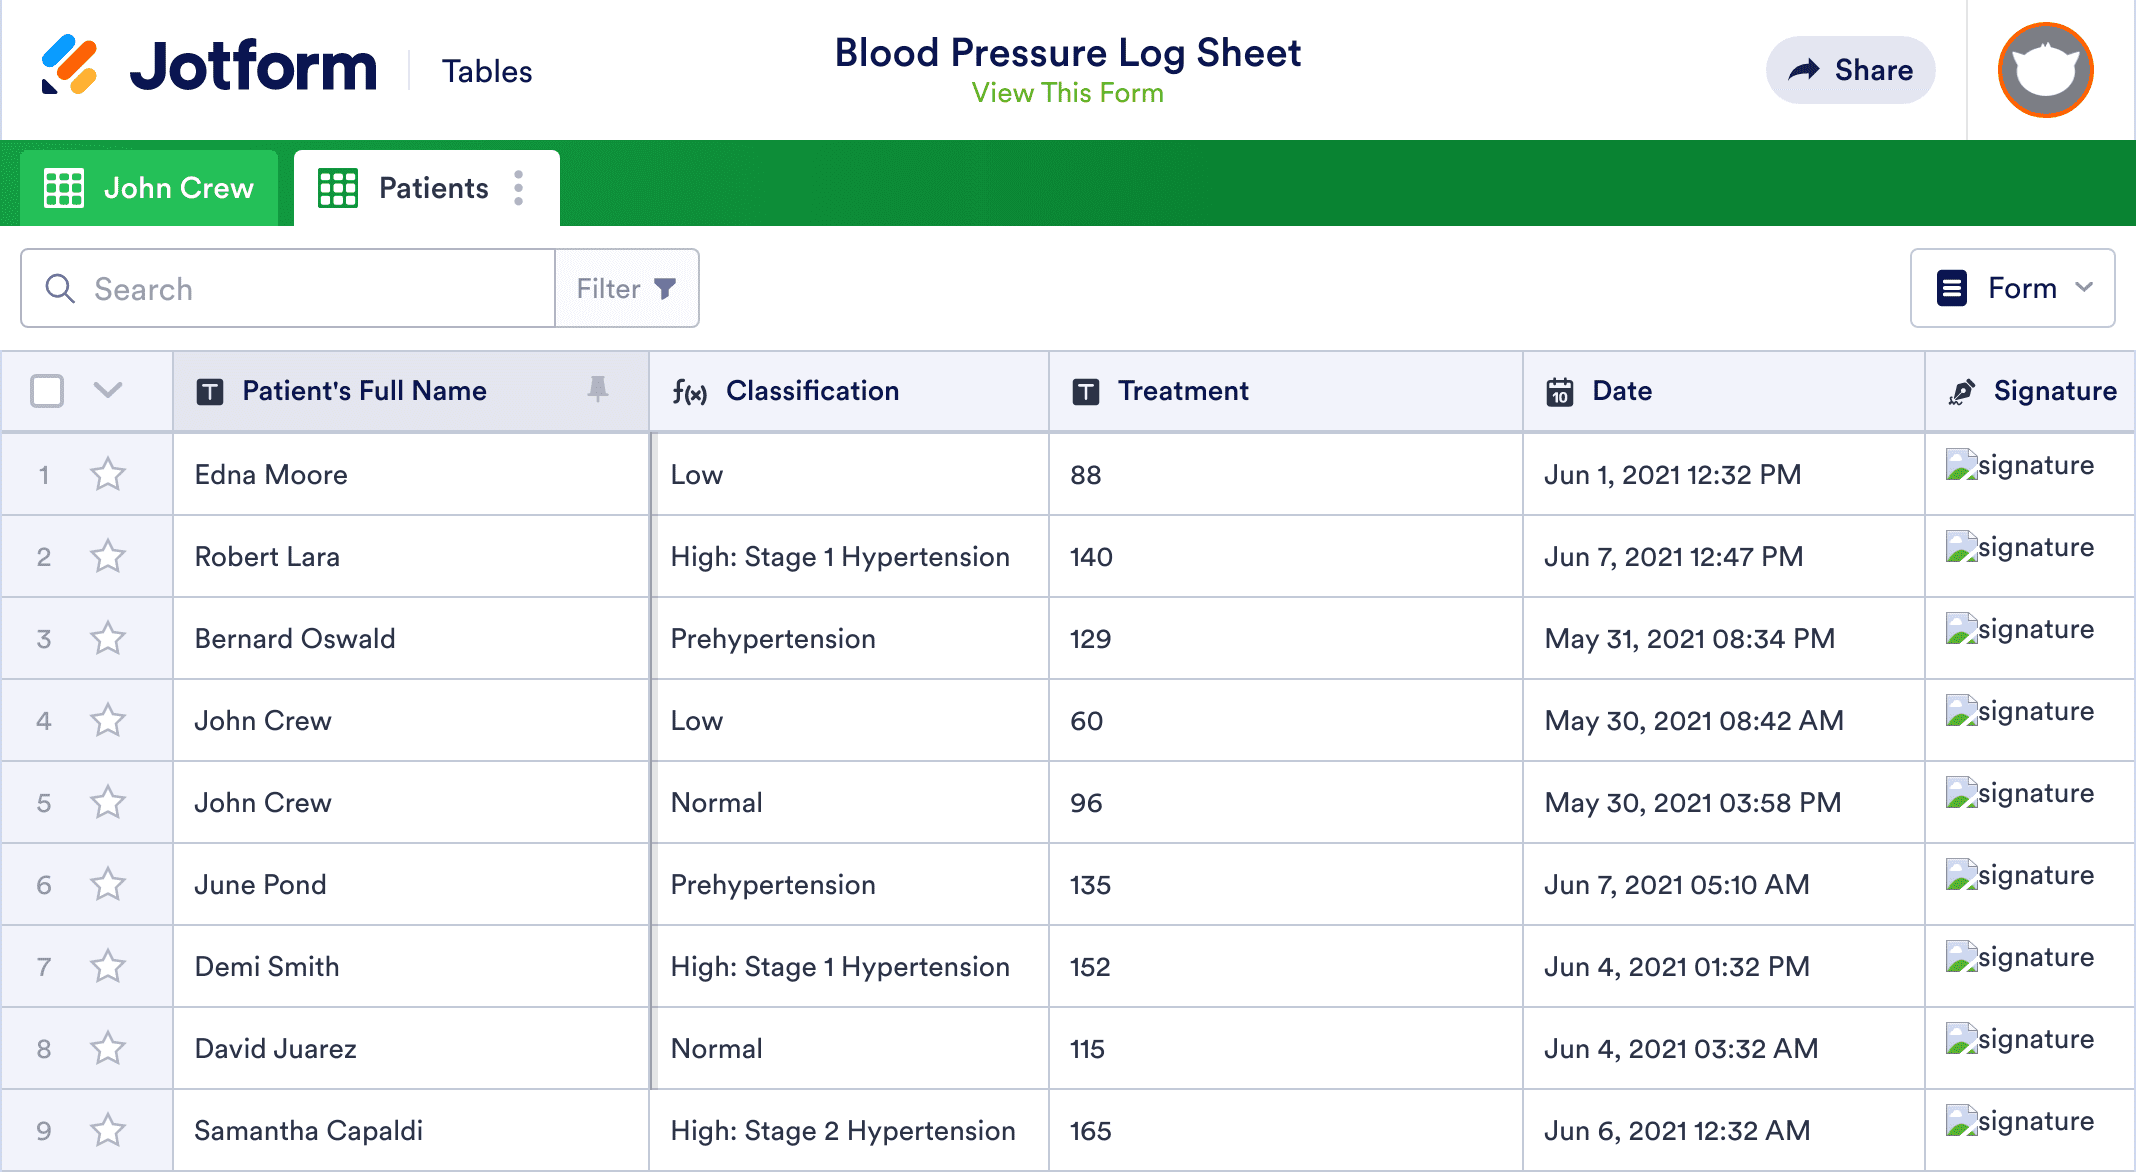Image resolution: width=2136 pixels, height=1172 pixels.
Task: Toggle the select-all rows checkbox
Action: 47,391
